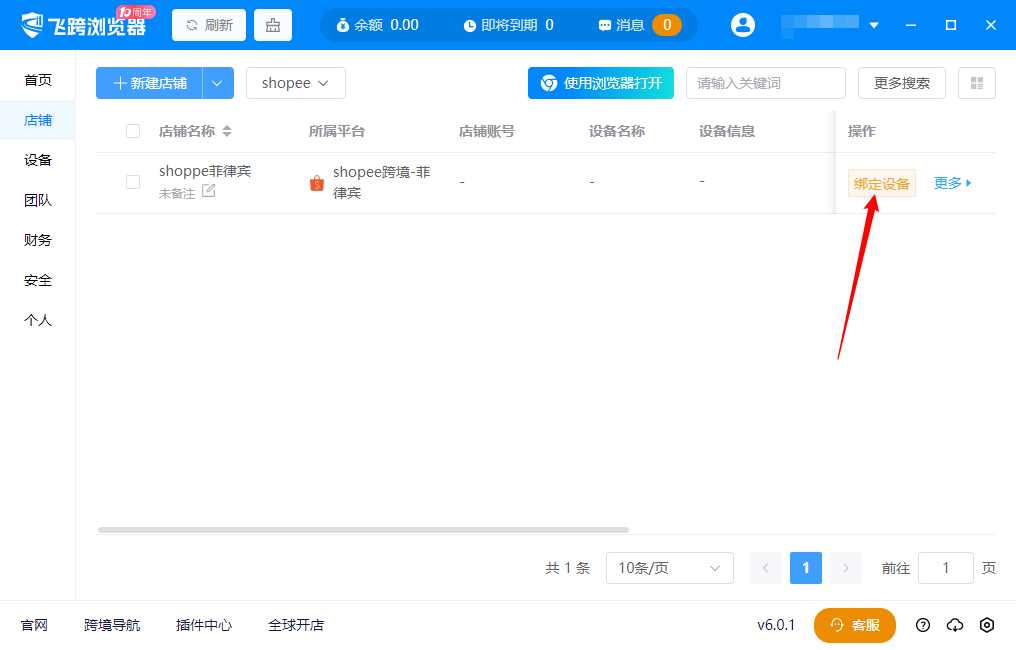Toggle the select-all header checkbox
Viewport: 1016px width, 650px height.
click(133, 131)
